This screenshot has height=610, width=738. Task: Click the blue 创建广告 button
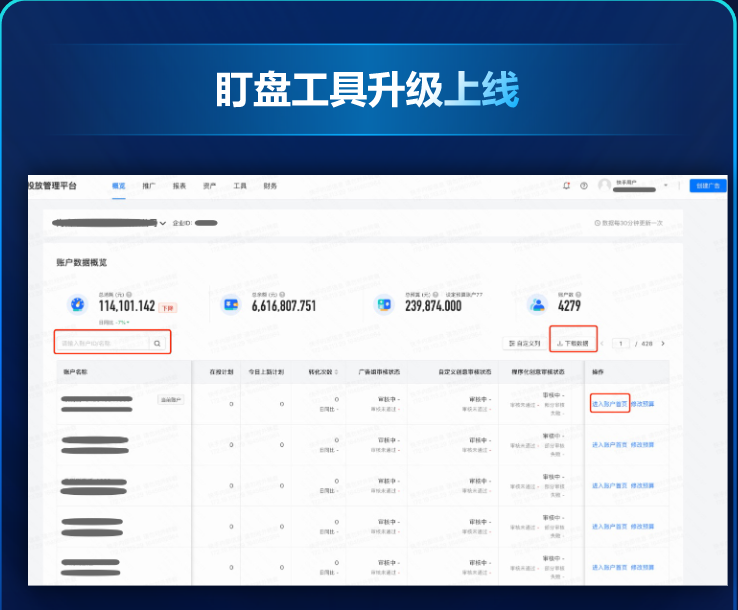[x=708, y=185]
